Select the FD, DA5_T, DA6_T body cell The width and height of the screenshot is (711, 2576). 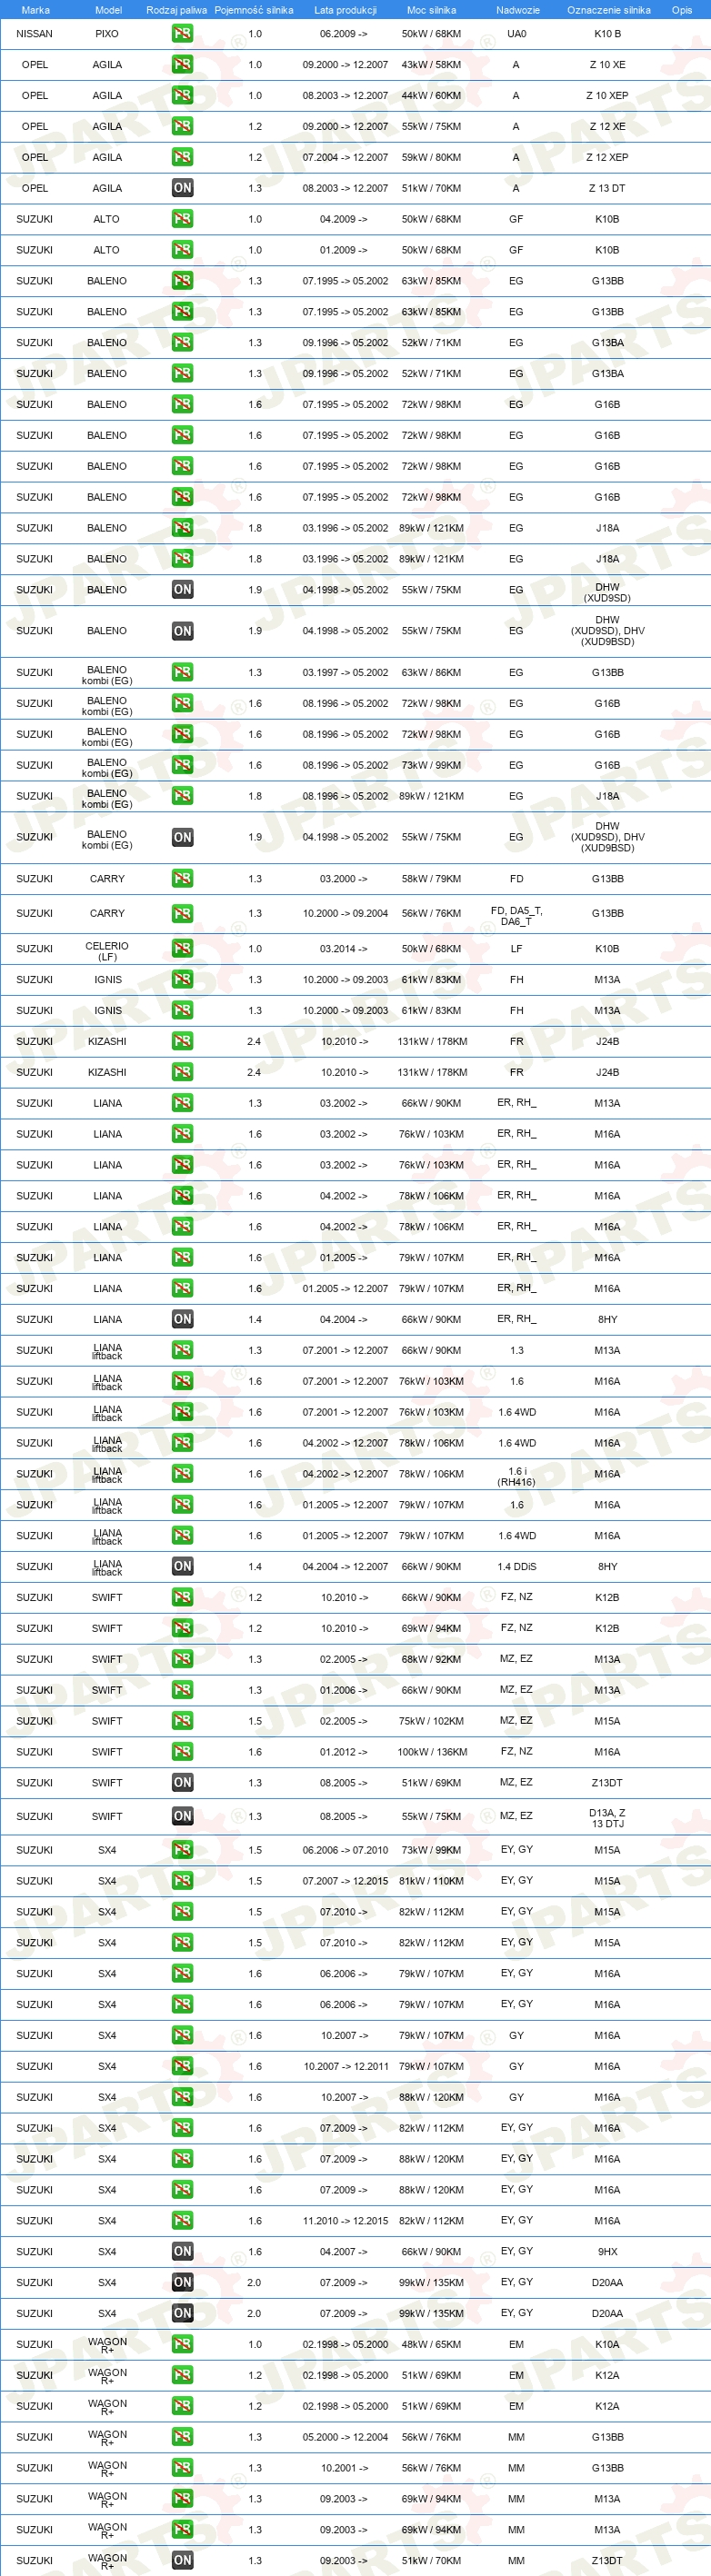pyautogui.click(x=516, y=916)
